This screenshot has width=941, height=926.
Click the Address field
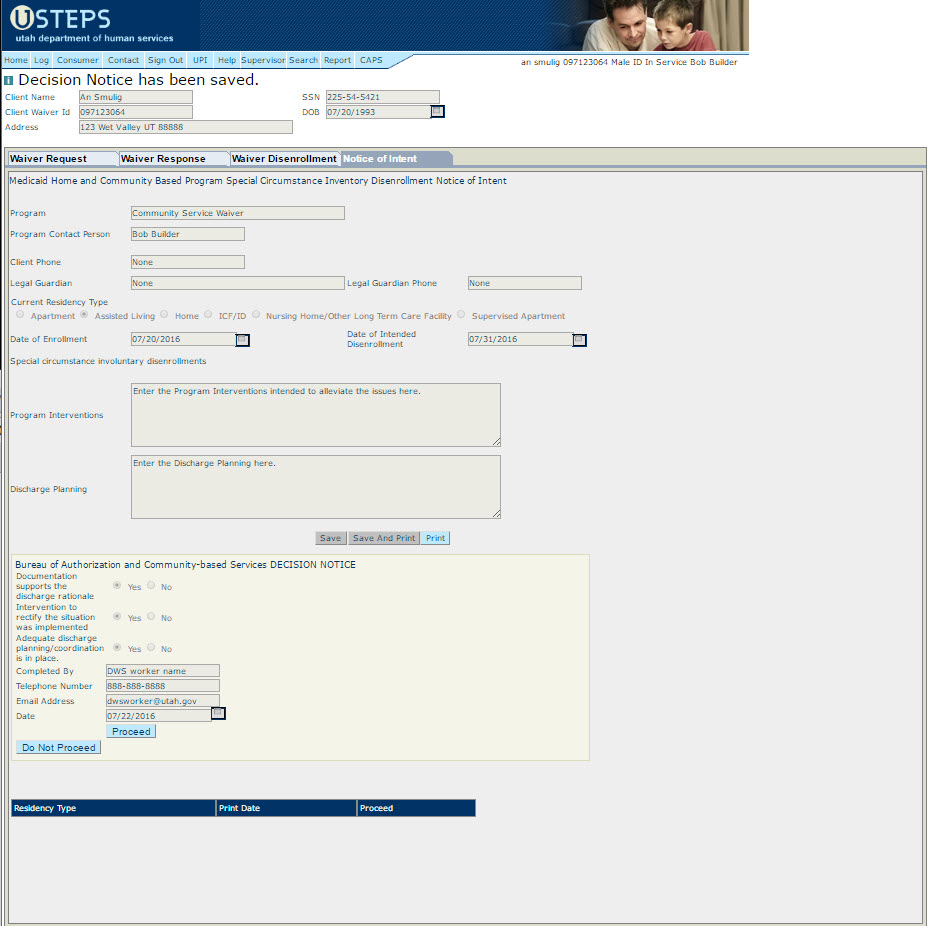coord(185,127)
